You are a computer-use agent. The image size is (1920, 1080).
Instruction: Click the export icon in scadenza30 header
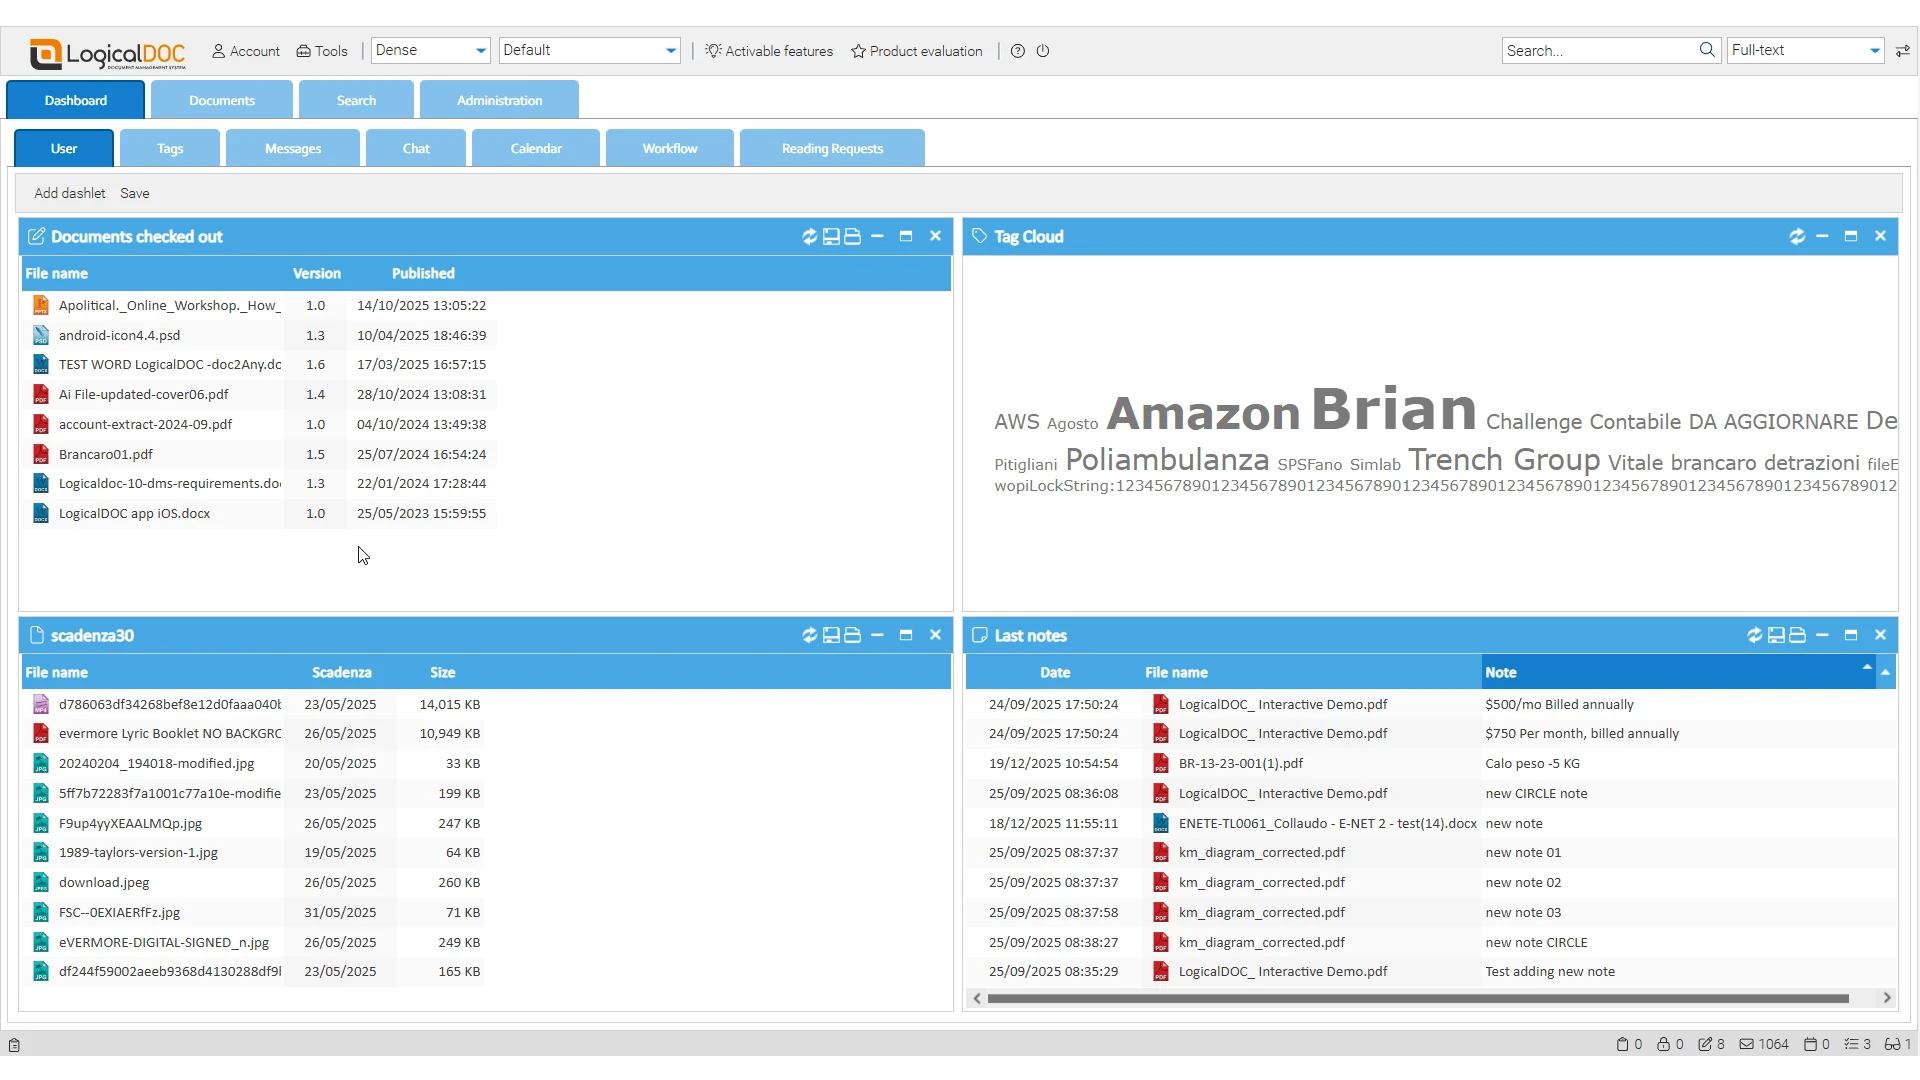click(831, 636)
